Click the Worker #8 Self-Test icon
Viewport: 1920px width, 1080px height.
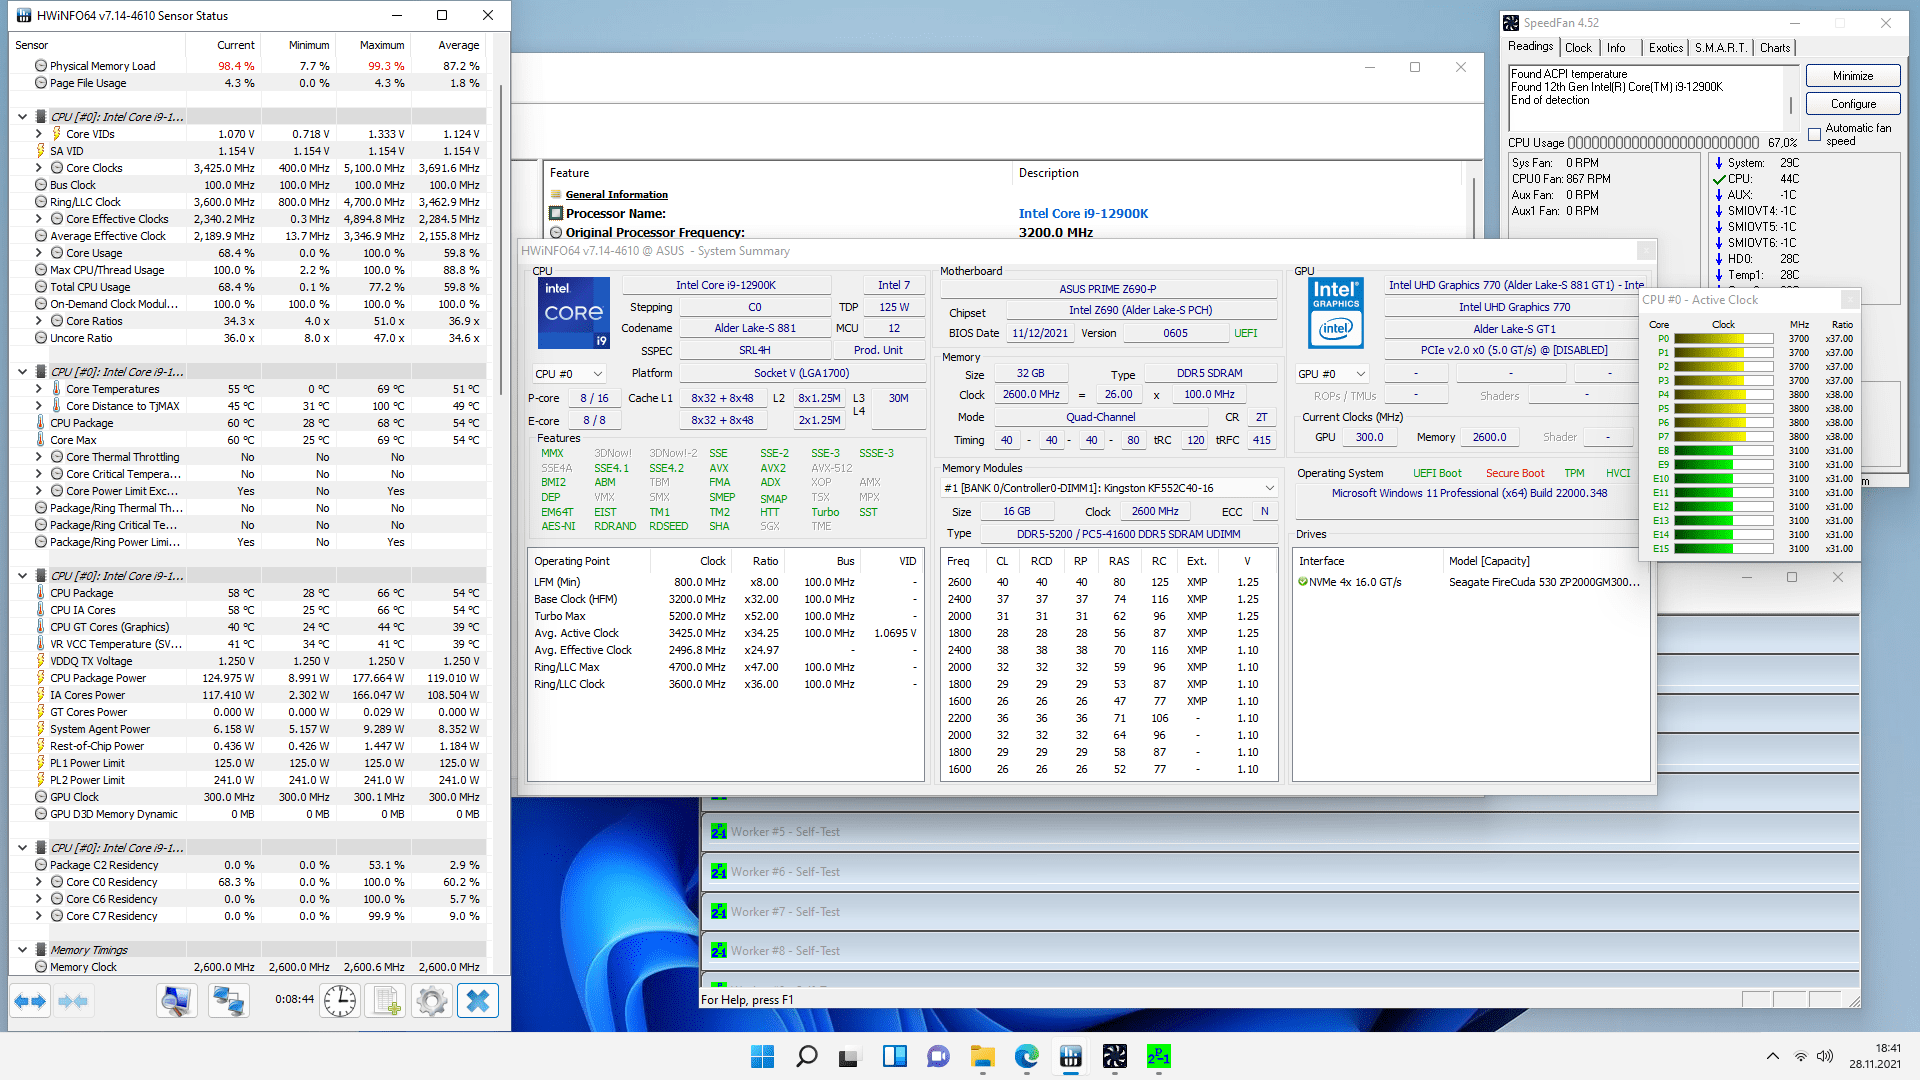tap(719, 951)
